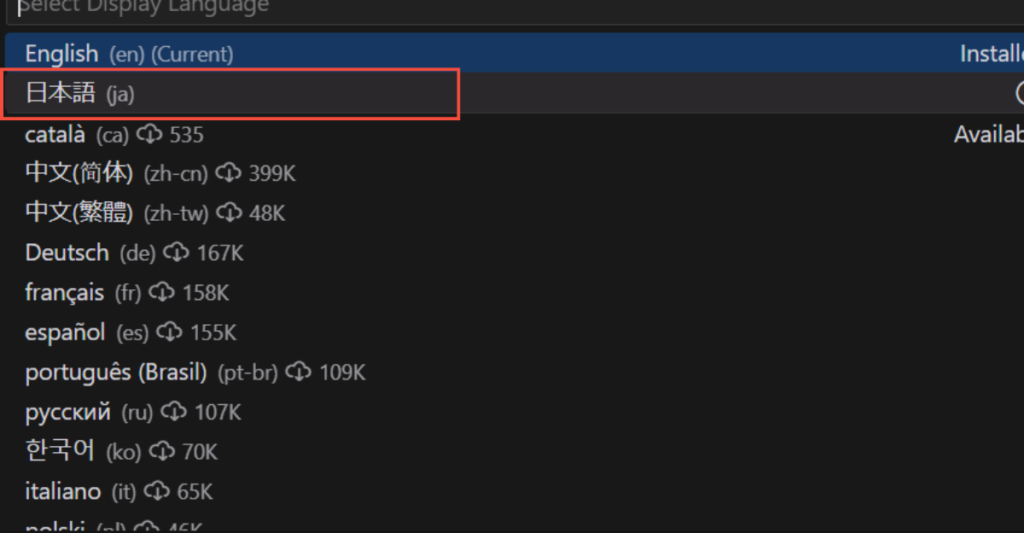
Task: Click the cloud icon beside português (Brasil) pt-br
Action: point(299,373)
